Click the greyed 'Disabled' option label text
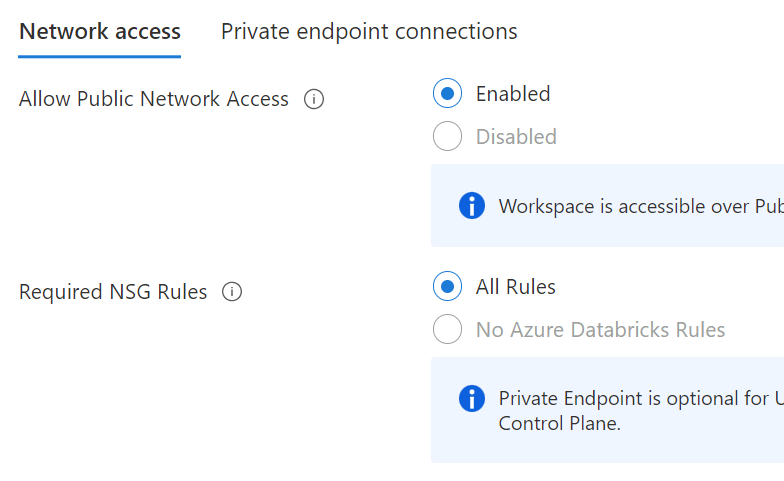784x481 pixels. tap(516, 137)
